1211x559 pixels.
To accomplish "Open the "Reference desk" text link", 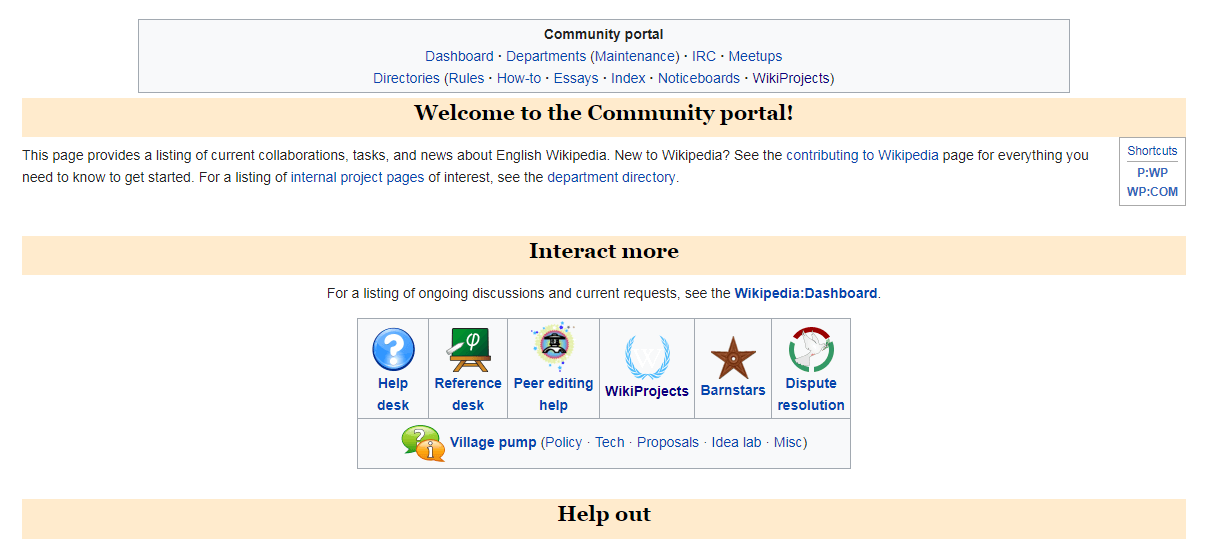I will (468, 394).
